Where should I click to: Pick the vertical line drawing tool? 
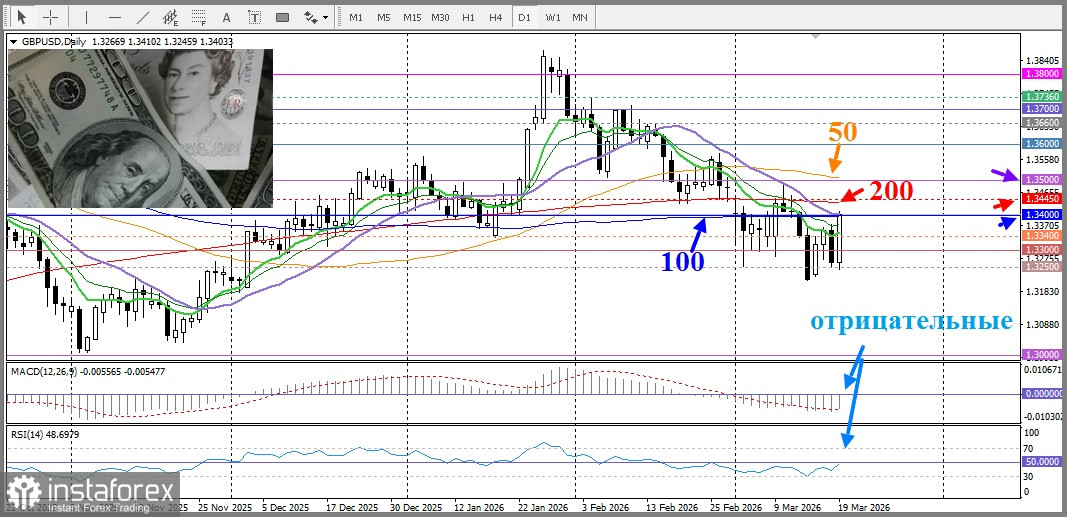click(86, 17)
